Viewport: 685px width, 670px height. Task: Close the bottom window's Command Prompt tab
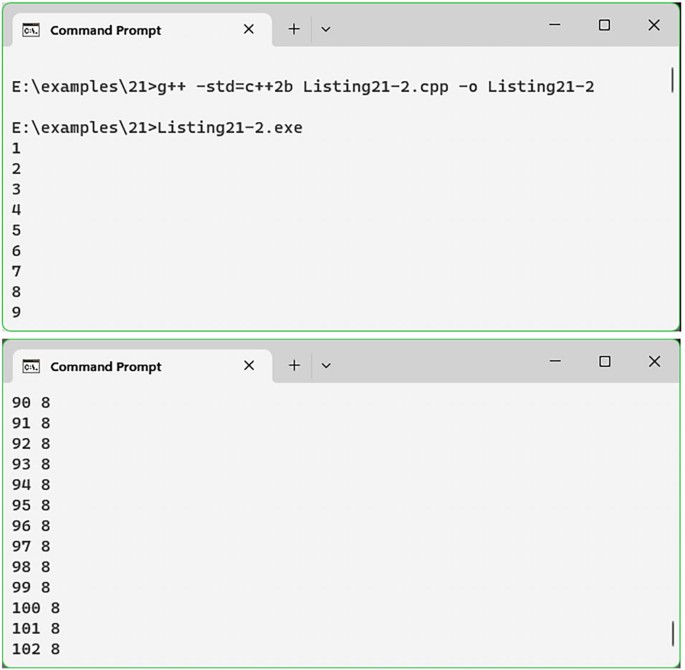(x=249, y=366)
